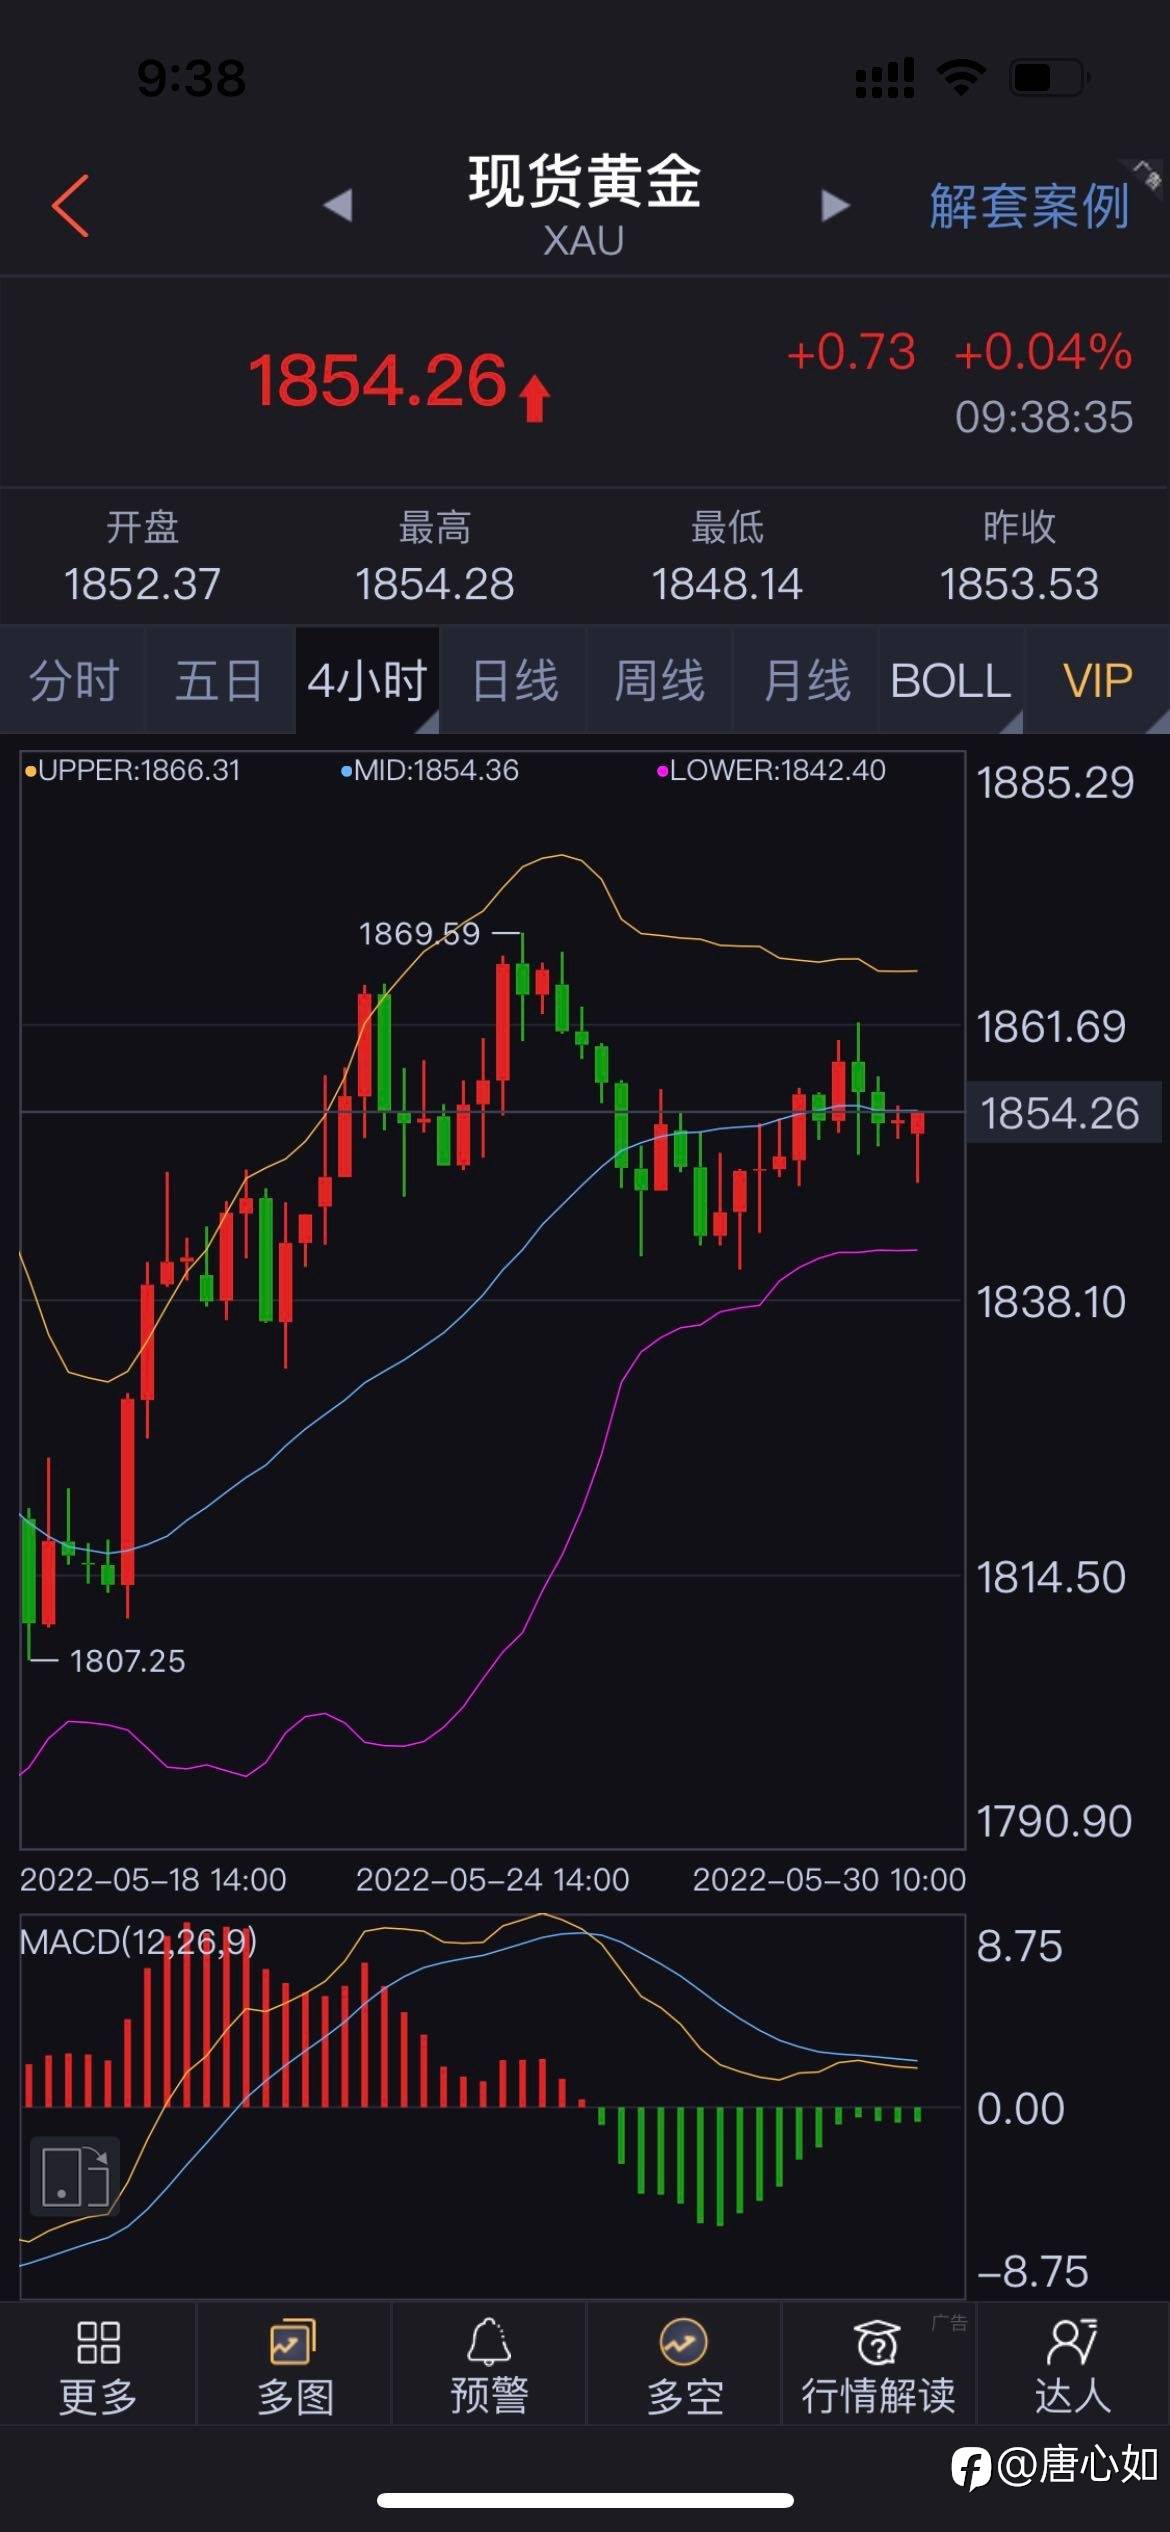The width and height of the screenshot is (1170, 2532).
Task: Select the 周线 weekly tab
Action: click(659, 681)
